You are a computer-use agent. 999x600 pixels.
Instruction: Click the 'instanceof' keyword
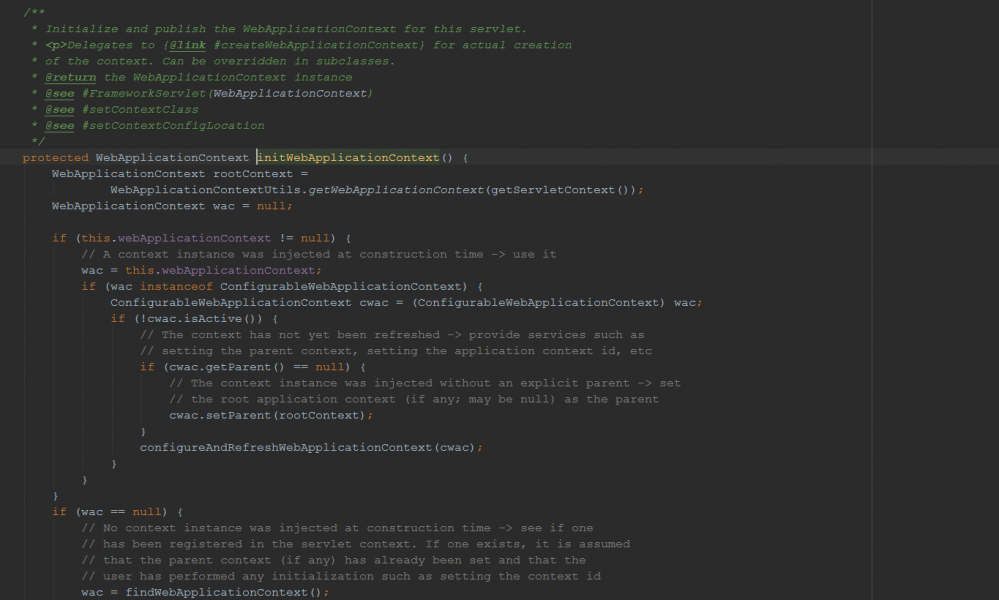point(176,287)
